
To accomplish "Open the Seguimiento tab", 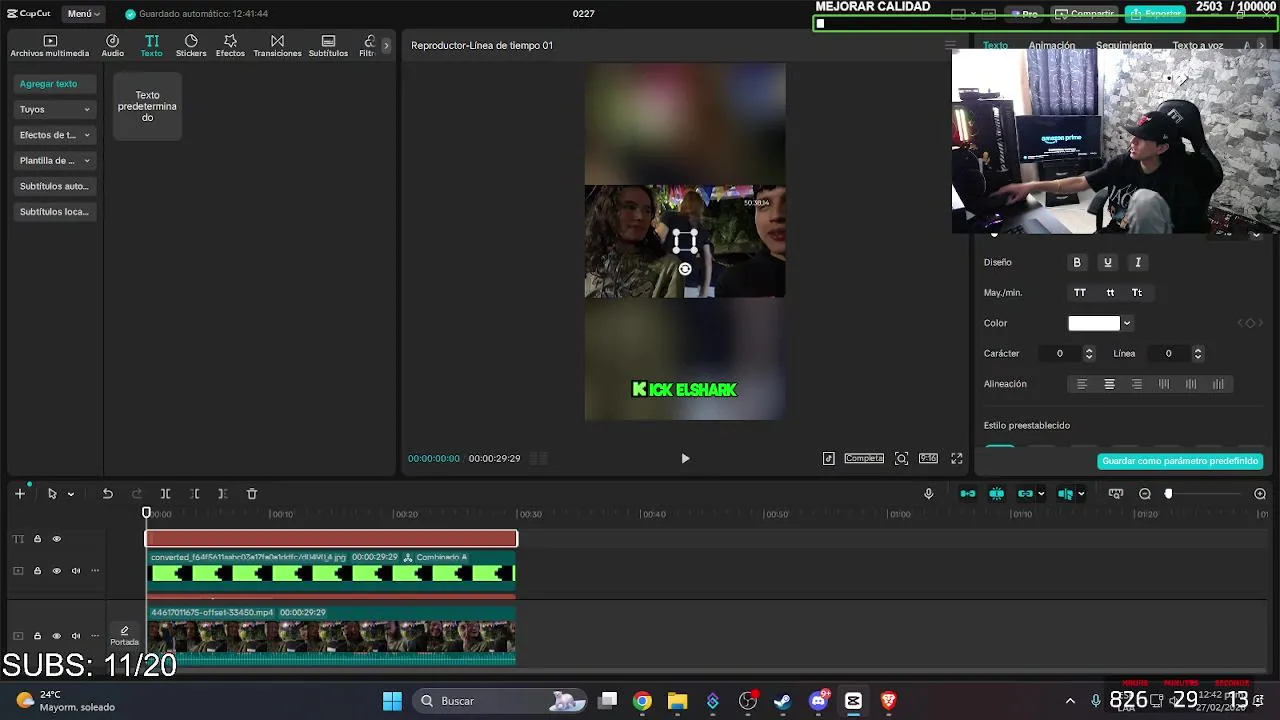I will 1124,46.
